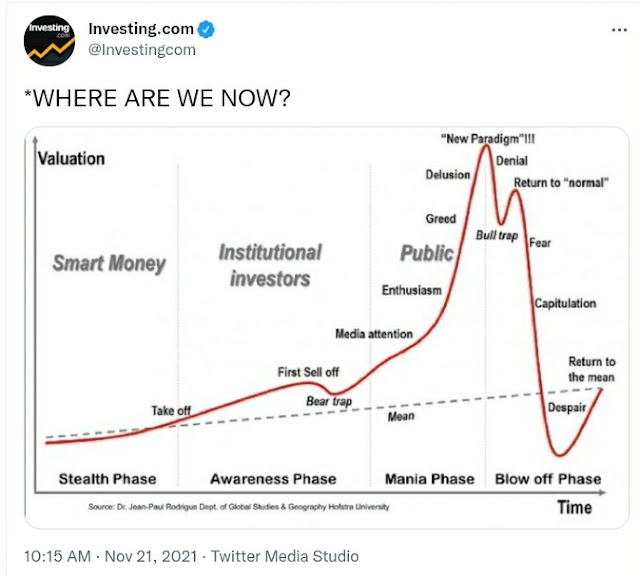Click the Twitter Media Studio source link
The height and width of the screenshot is (577, 640).
pos(284,556)
